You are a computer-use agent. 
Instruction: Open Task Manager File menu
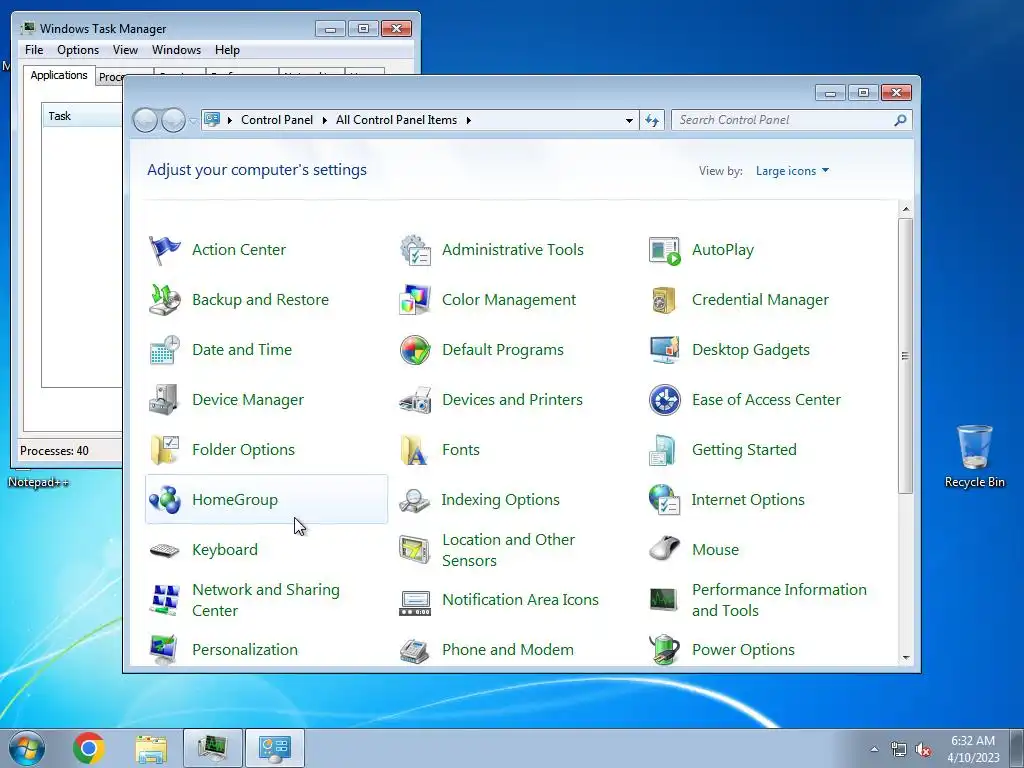pos(34,50)
